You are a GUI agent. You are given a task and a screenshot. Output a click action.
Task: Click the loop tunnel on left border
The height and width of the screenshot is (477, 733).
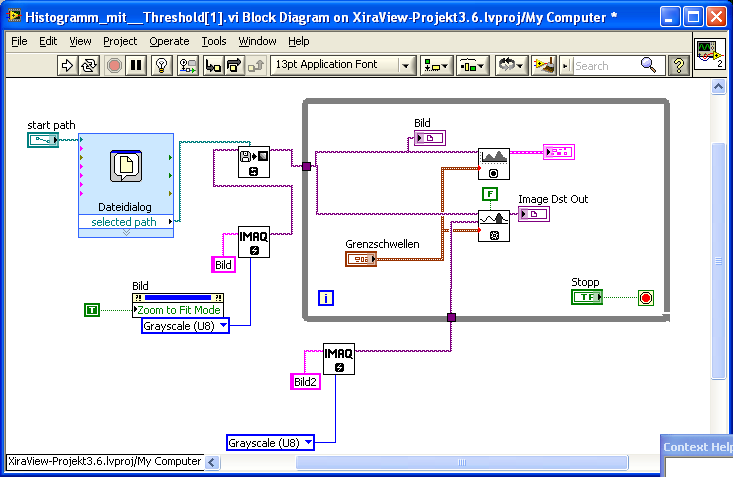[307, 166]
